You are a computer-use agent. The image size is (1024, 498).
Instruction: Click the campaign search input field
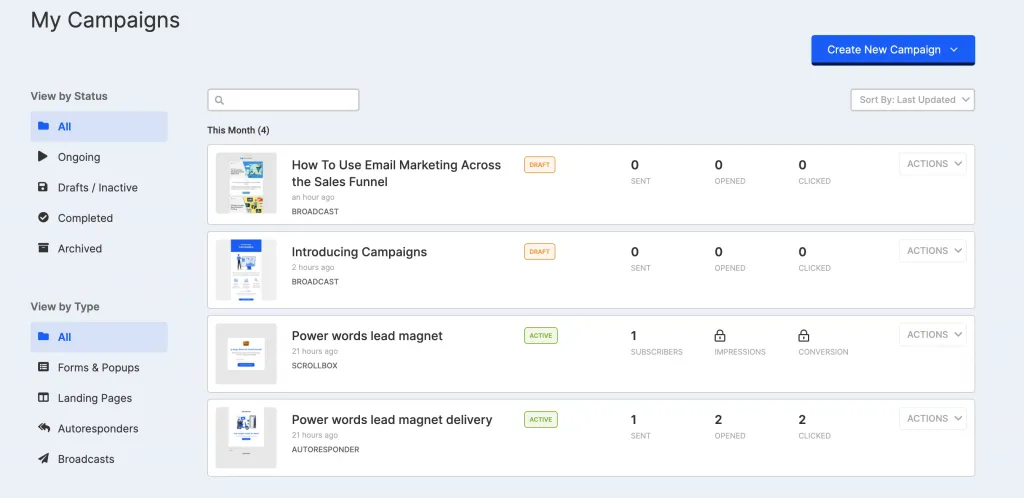tap(283, 100)
